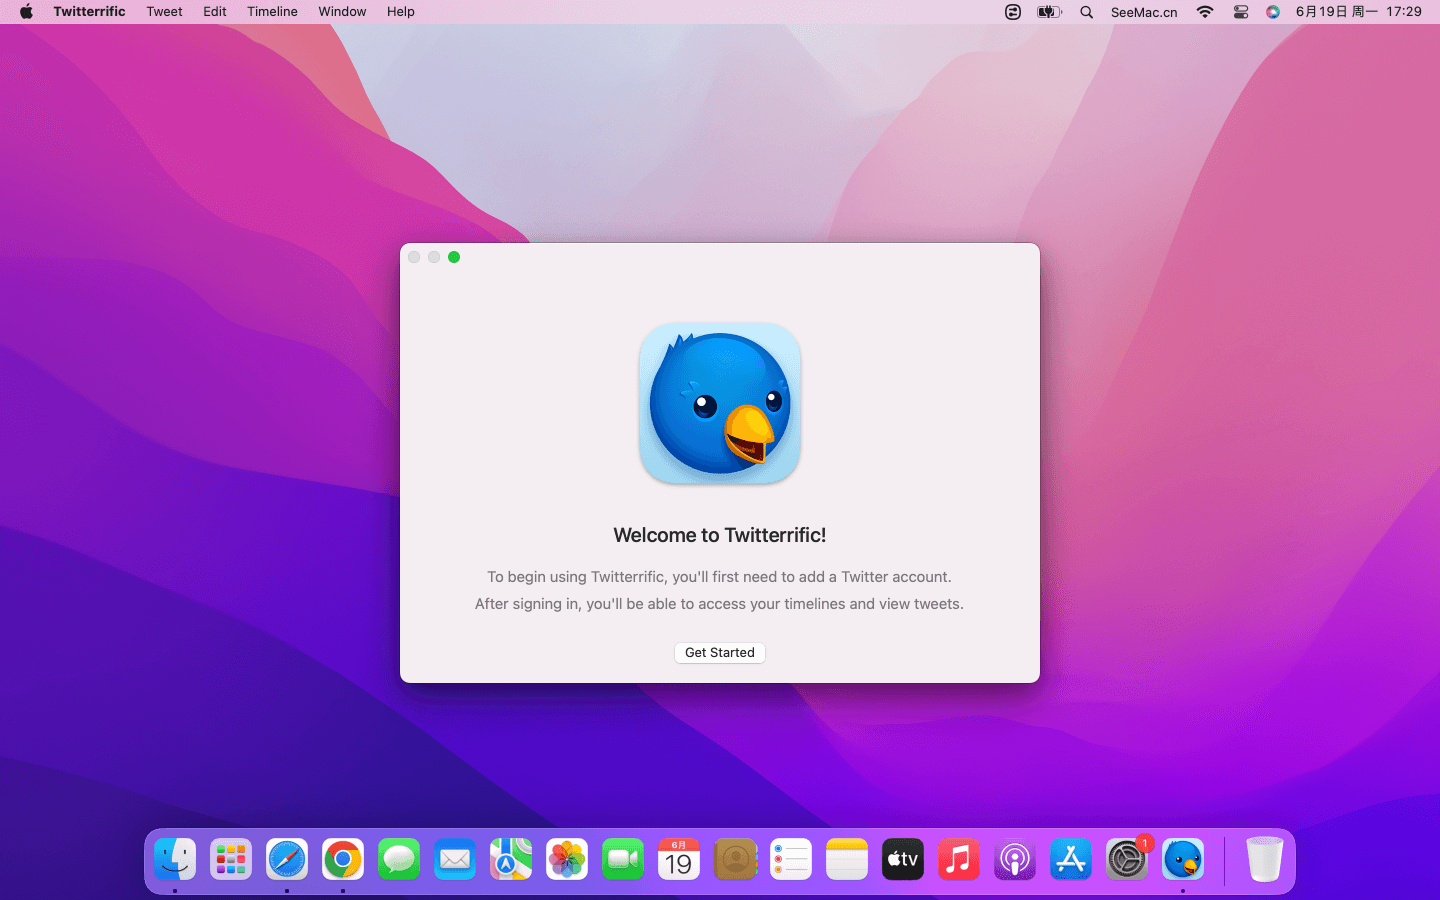Click the battery status icon
1440x900 pixels.
click(1049, 12)
